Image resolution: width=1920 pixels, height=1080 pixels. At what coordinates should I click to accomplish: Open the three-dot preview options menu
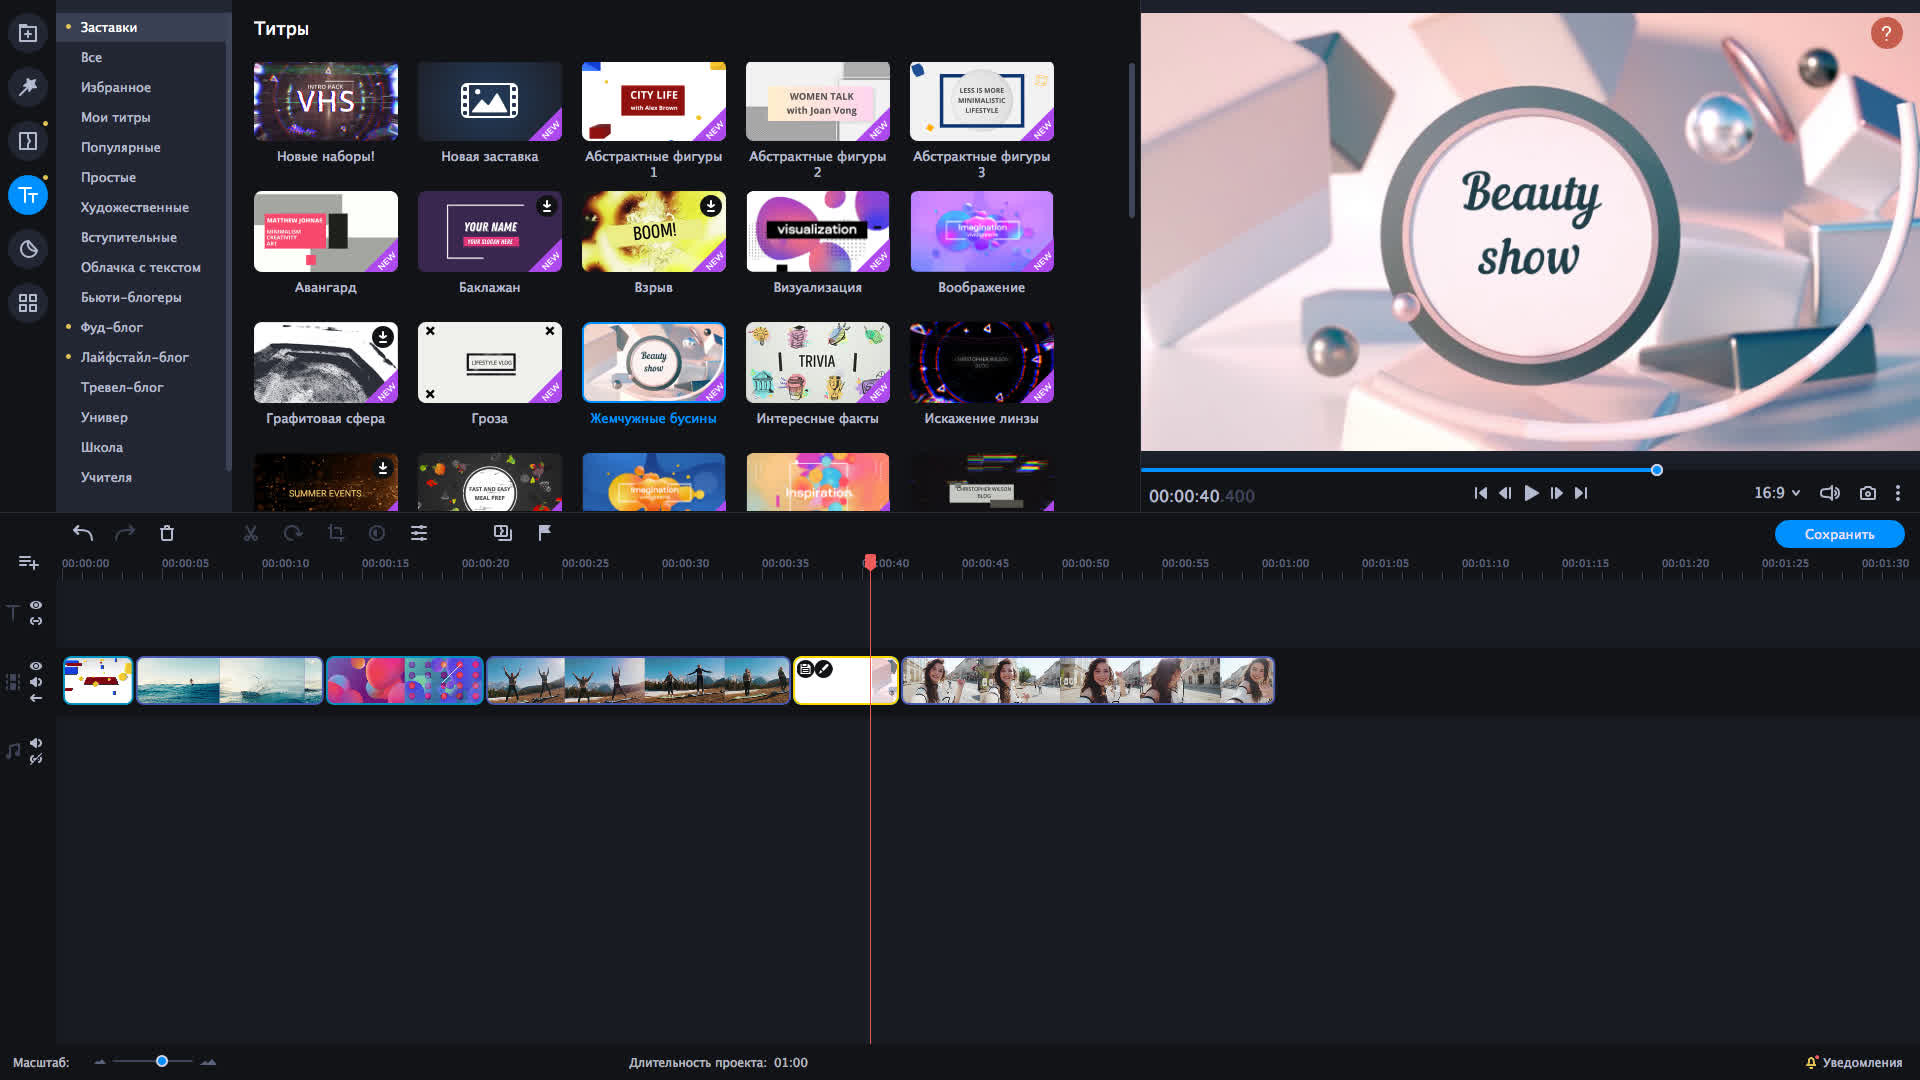click(1897, 493)
